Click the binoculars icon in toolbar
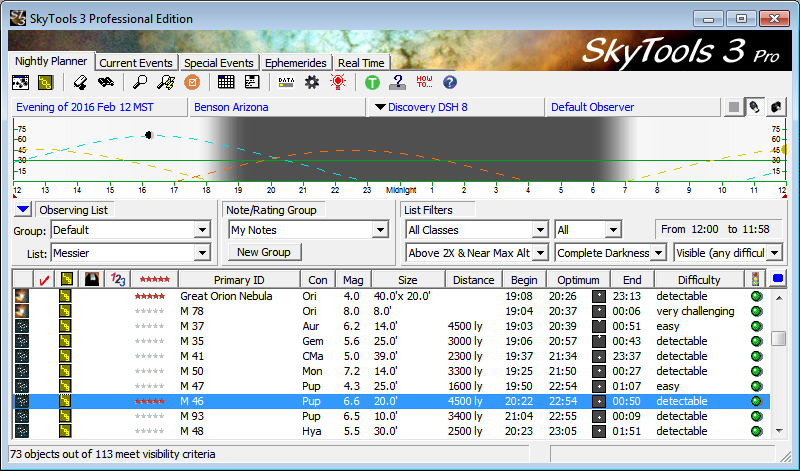Viewport: 800px width, 471px height. tap(104, 82)
